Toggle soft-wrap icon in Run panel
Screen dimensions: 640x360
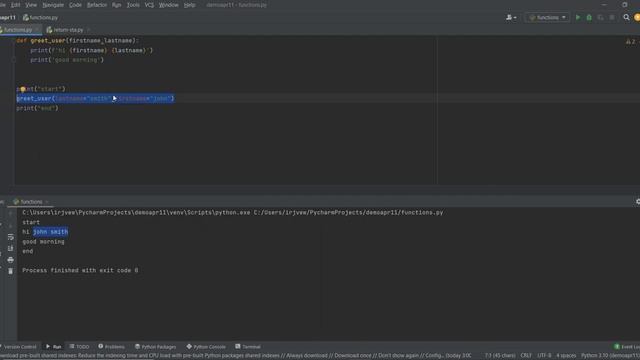(x=11, y=237)
